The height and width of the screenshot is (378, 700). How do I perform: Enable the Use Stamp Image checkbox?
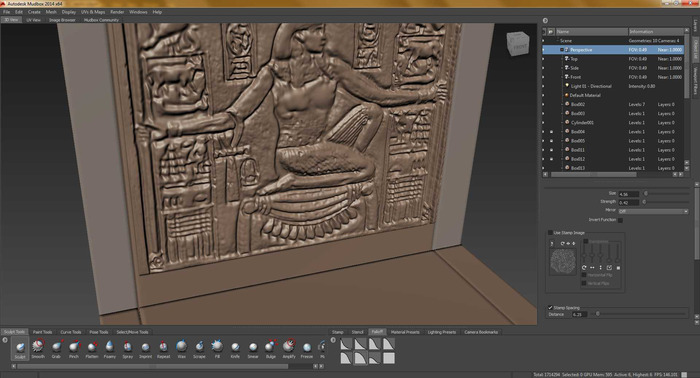(550, 233)
